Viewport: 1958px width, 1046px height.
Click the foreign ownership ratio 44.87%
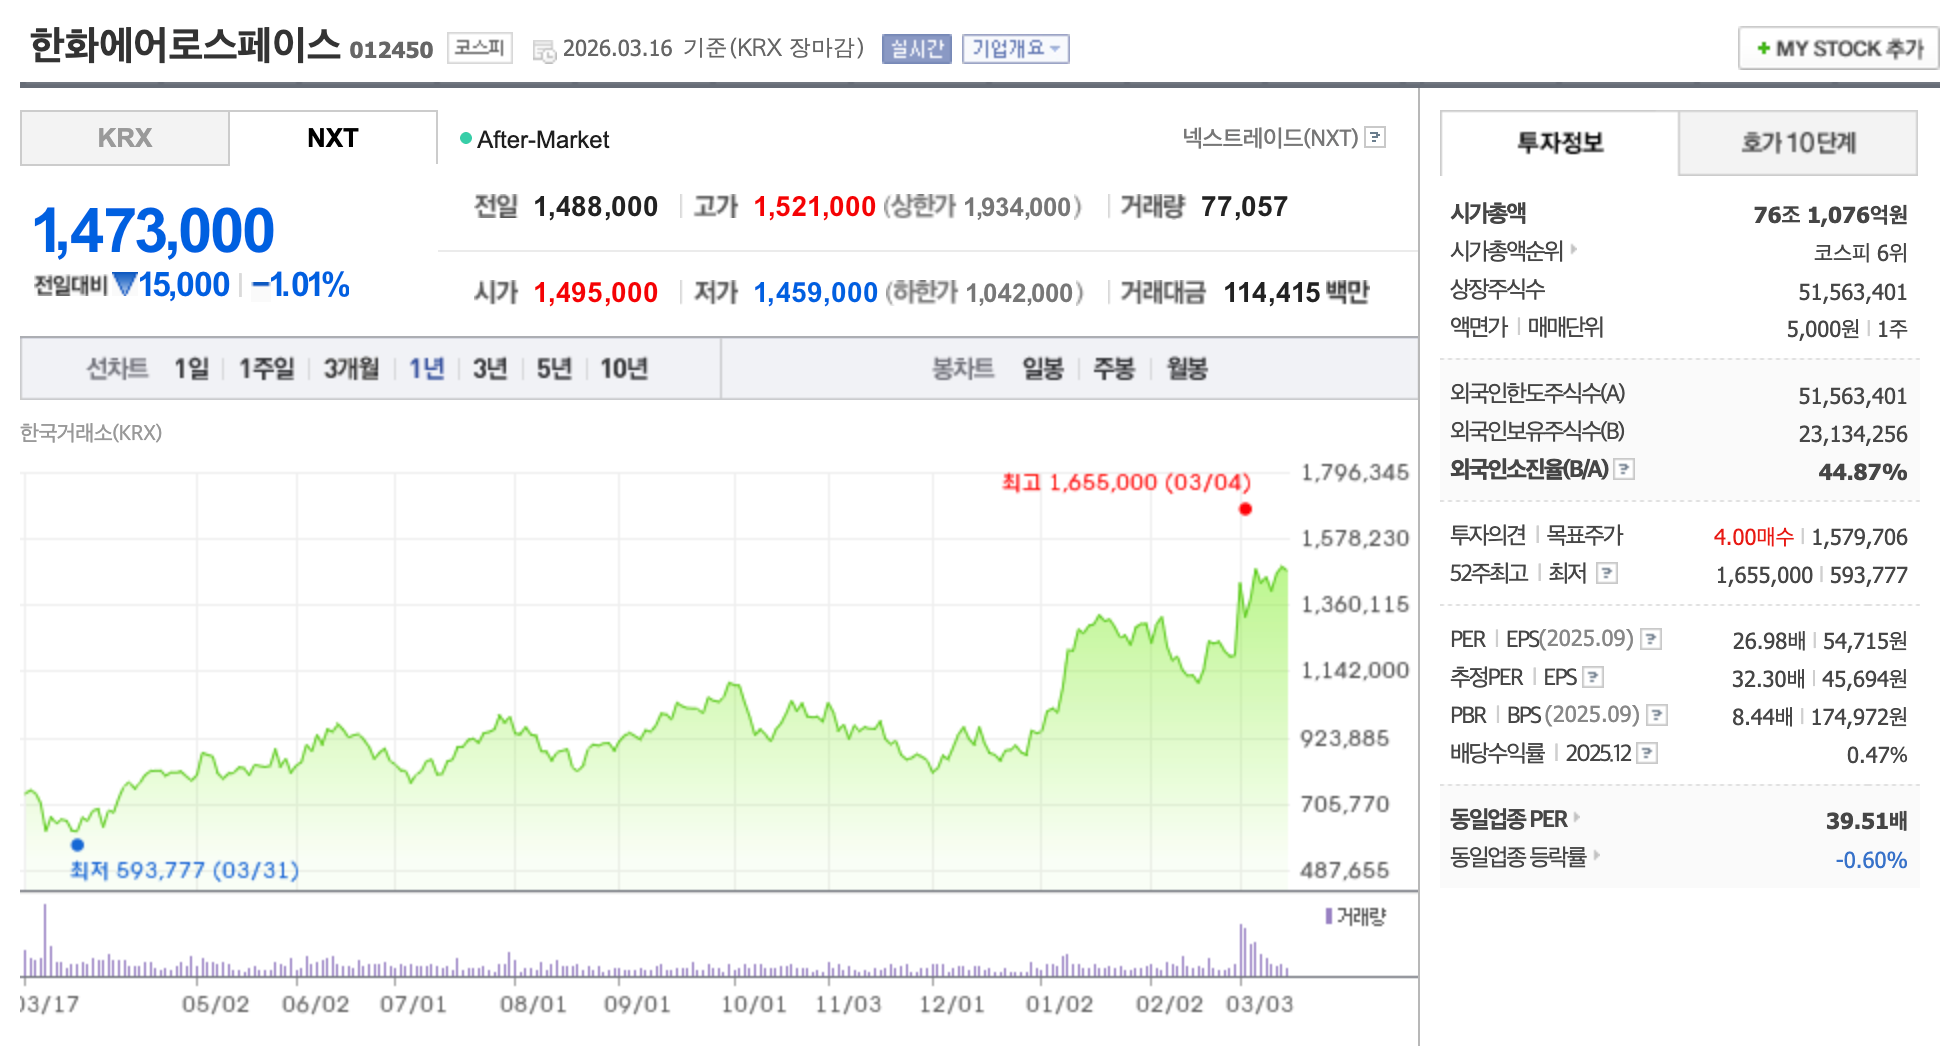point(1862,472)
